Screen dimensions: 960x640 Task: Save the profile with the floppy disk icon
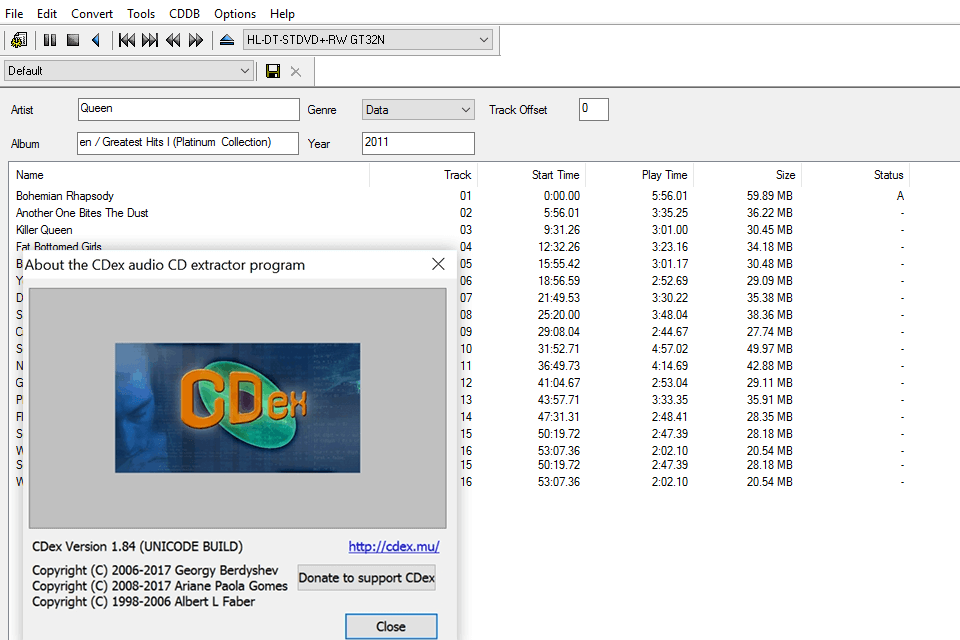click(272, 71)
